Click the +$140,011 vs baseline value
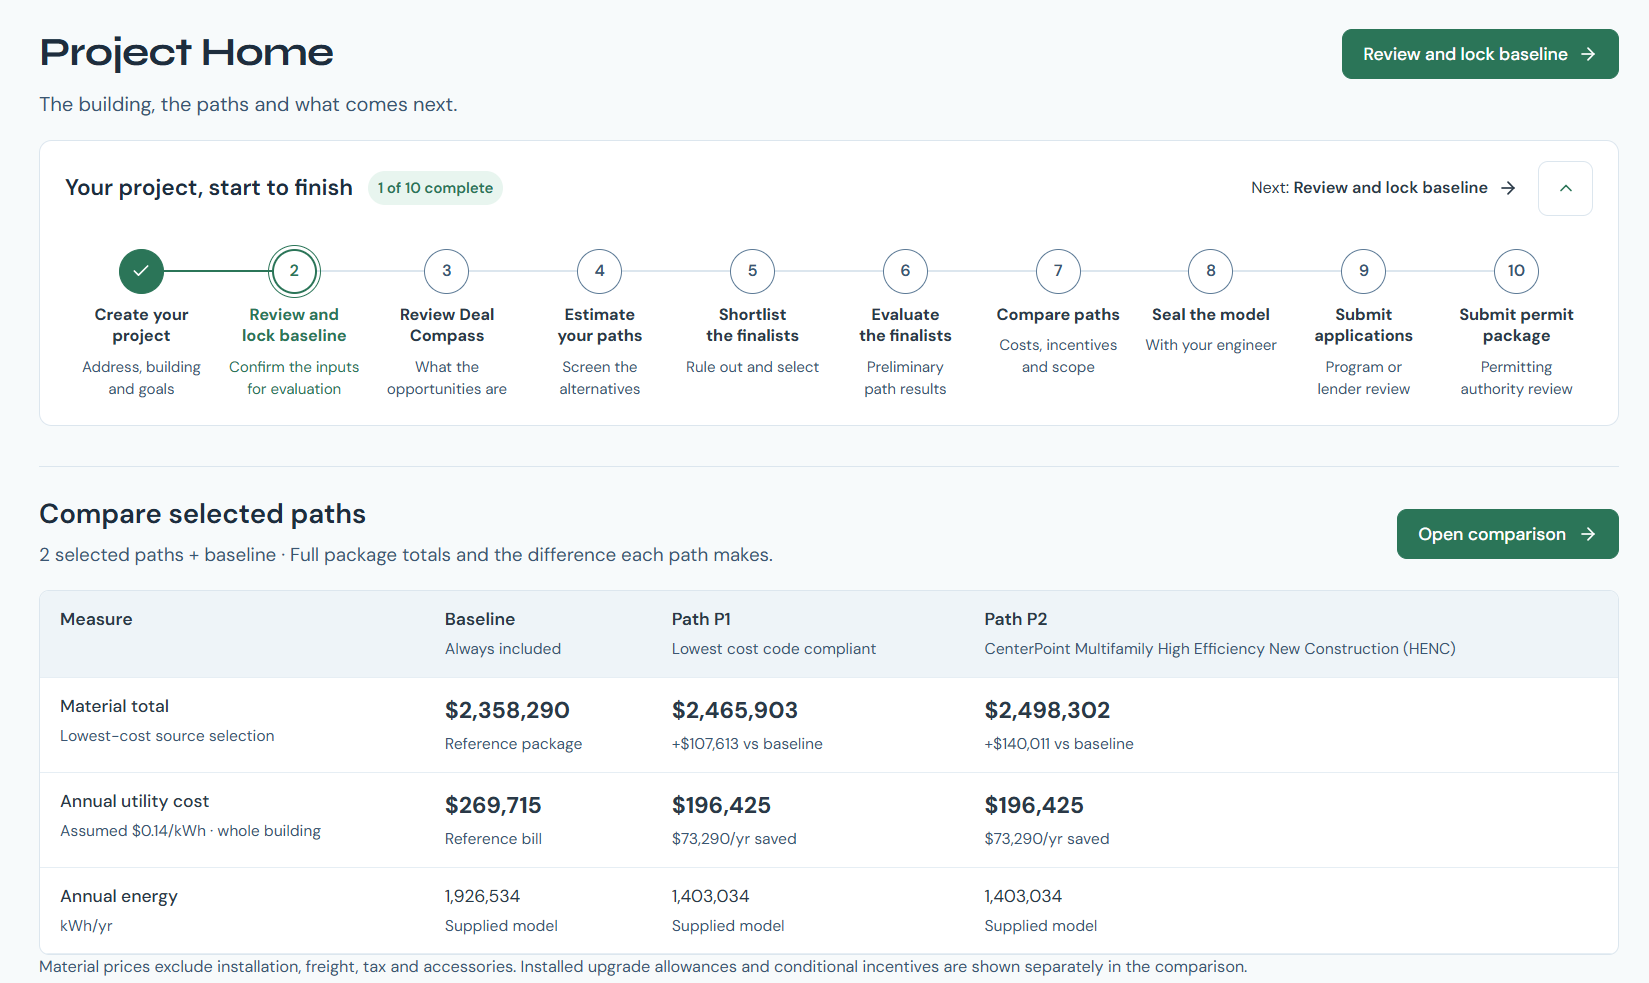The height and width of the screenshot is (983, 1649). [1059, 744]
